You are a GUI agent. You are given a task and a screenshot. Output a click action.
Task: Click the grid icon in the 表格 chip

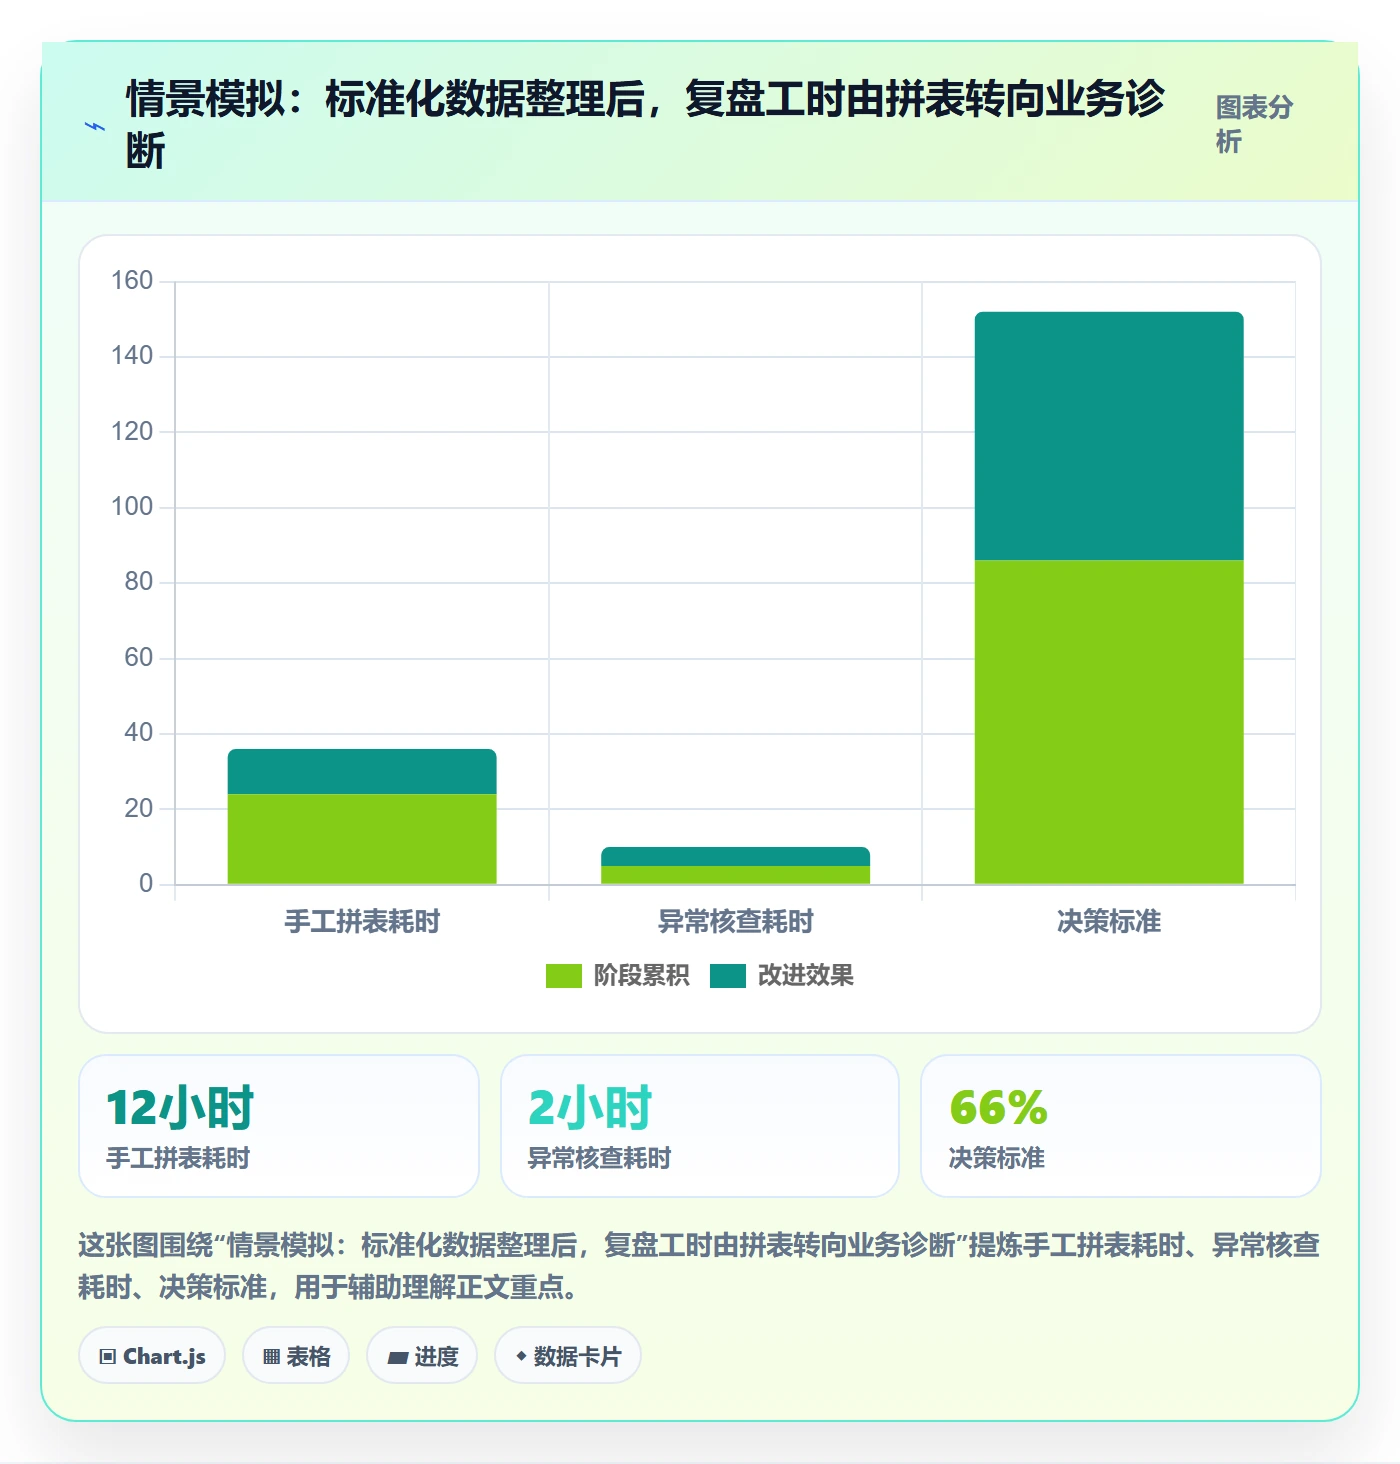tap(271, 1357)
